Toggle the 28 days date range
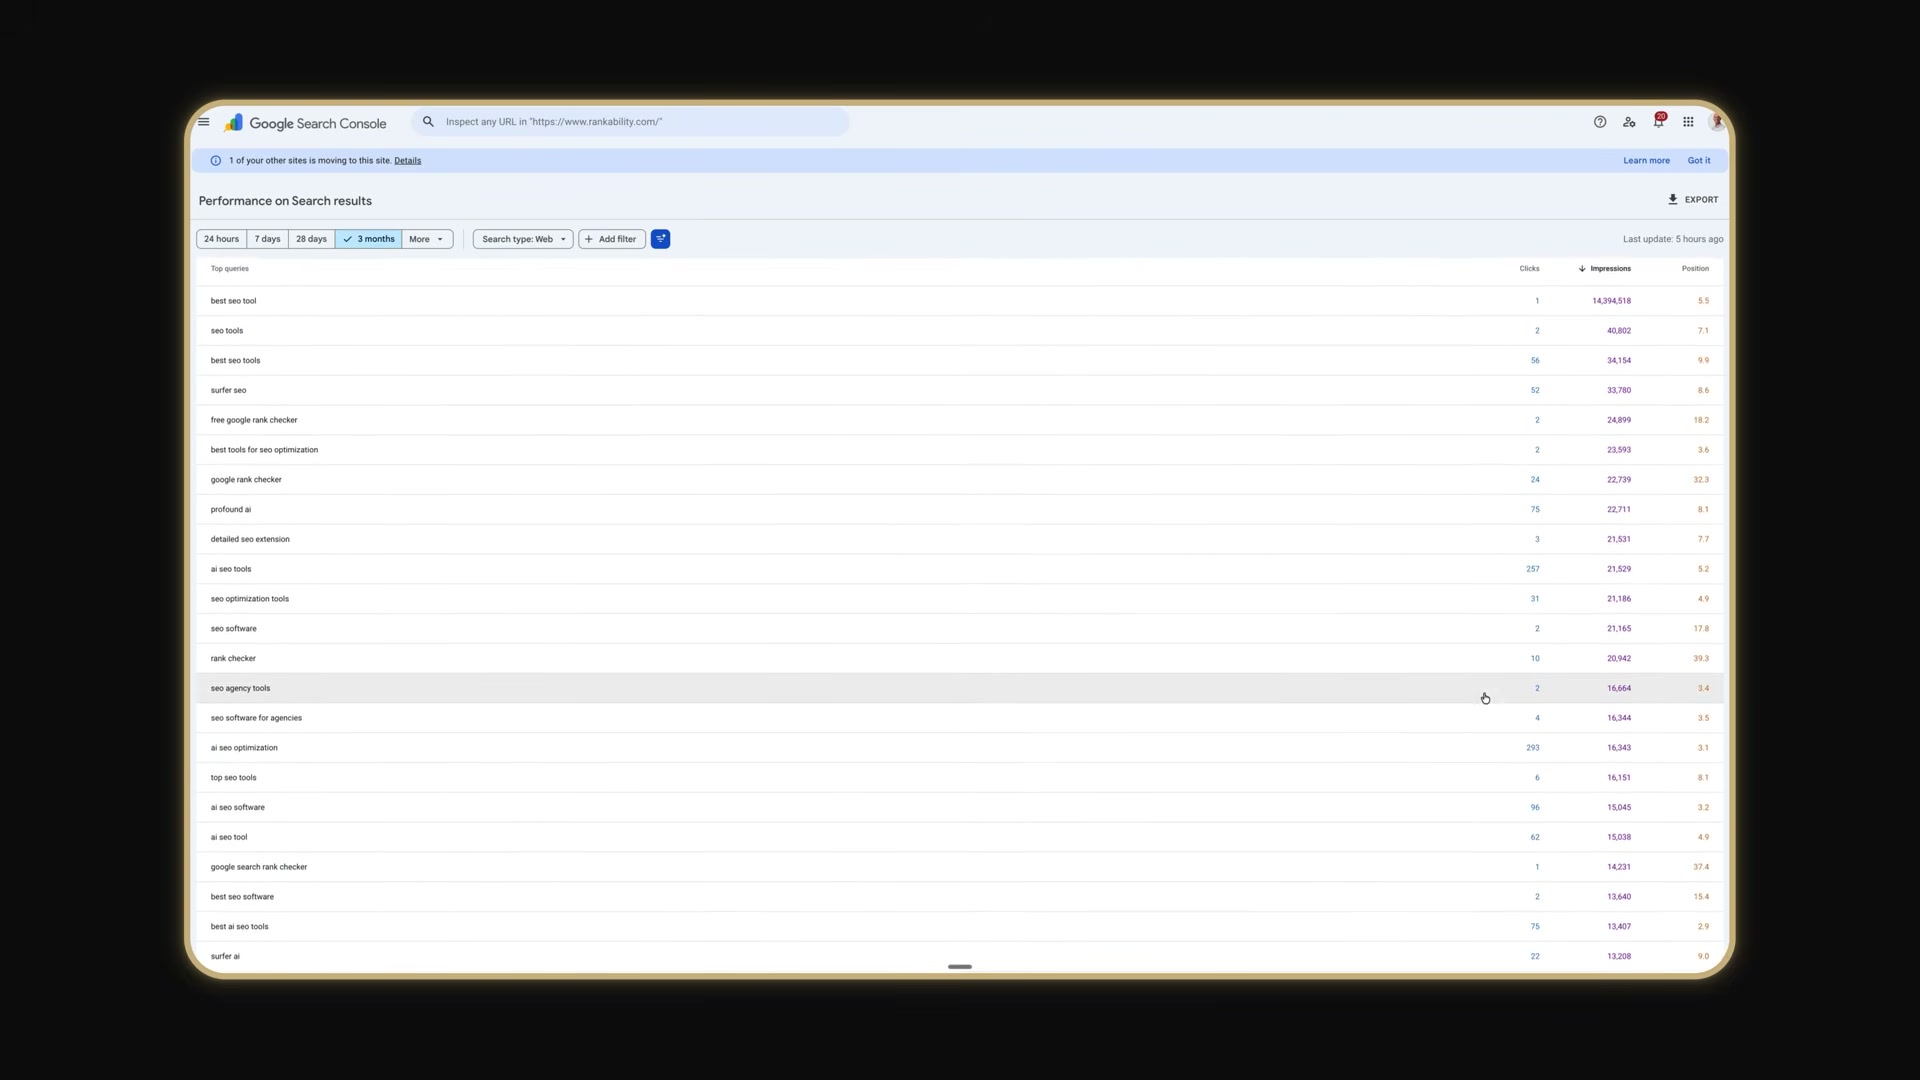The width and height of the screenshot is (1920, 1080). point(311,239)
